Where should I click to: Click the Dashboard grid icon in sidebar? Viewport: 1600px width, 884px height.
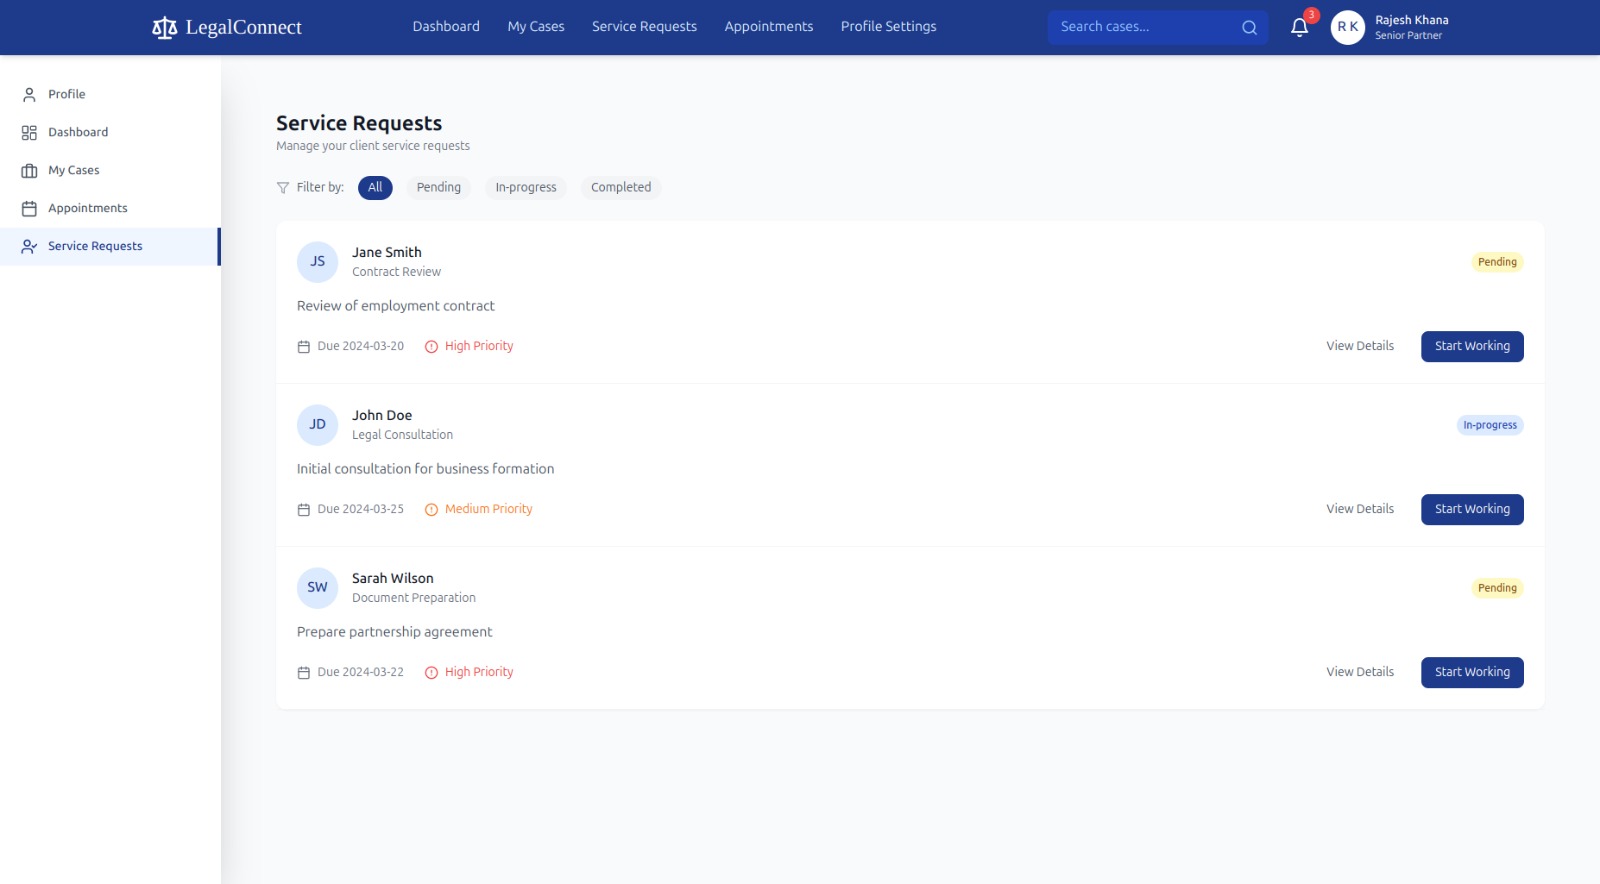coord(29,132)
